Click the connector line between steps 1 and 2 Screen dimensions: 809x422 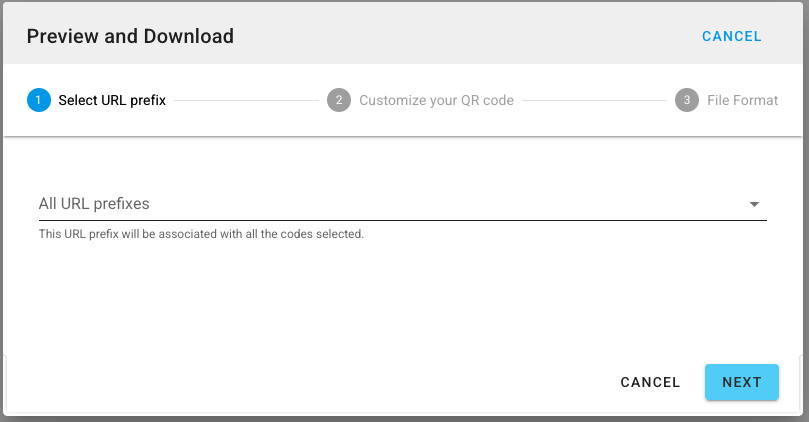click(246, 101)
